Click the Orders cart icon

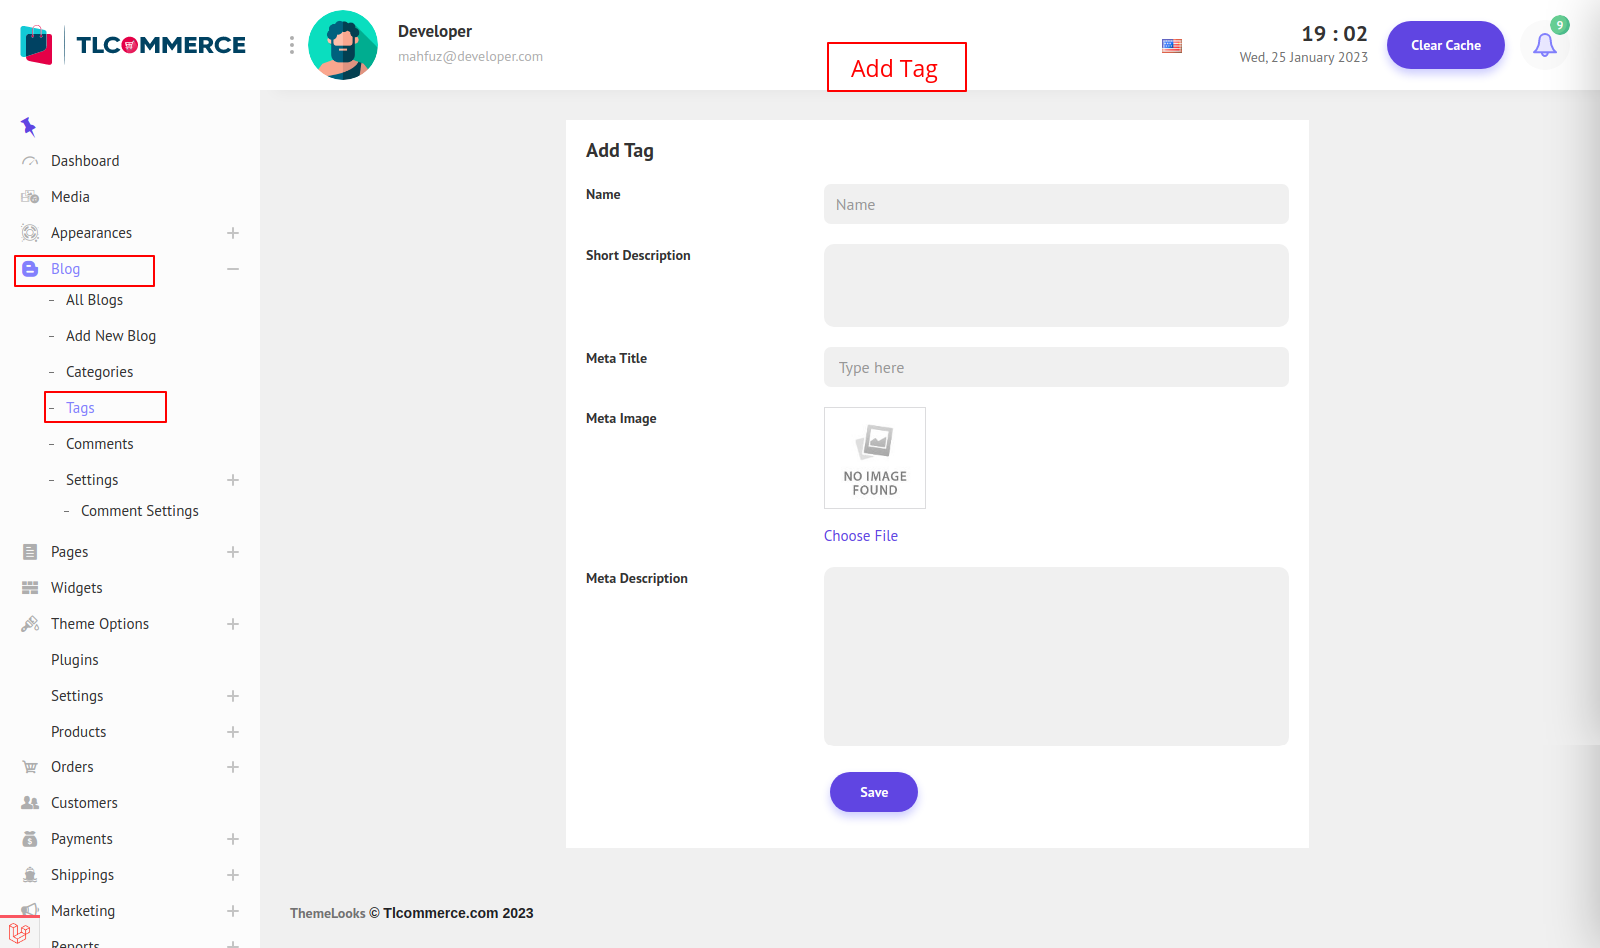tap(30, 767)
